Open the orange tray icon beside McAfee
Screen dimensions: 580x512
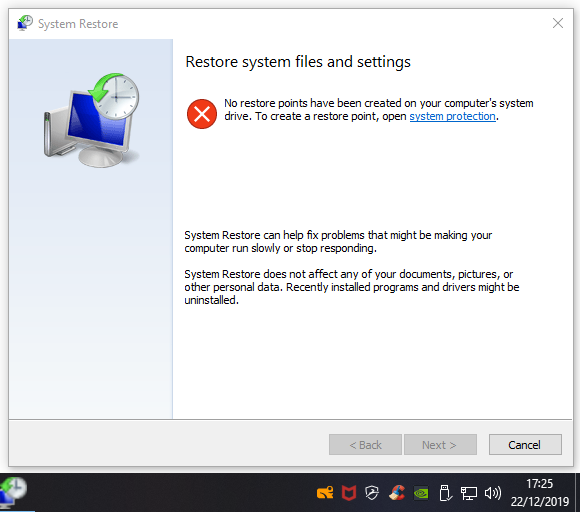tap(325, 493)
